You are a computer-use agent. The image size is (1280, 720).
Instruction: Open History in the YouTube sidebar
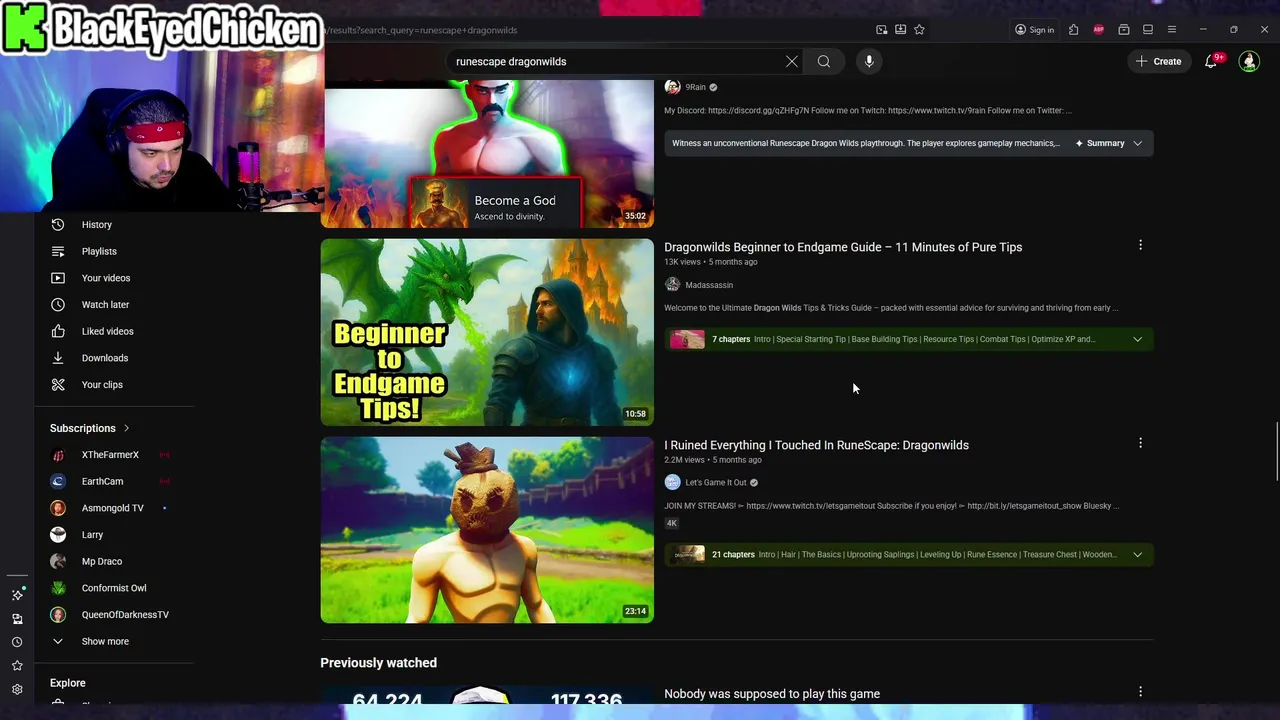pyautogui.click(x=114, y=225)
